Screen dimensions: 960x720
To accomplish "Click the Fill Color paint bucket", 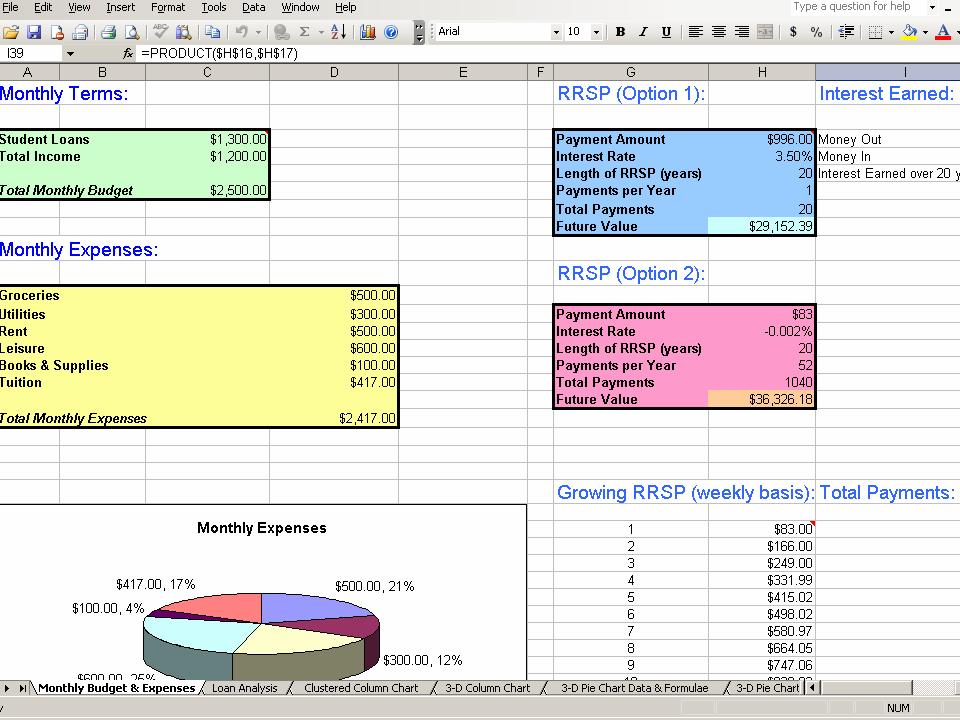I will (908, 32).
